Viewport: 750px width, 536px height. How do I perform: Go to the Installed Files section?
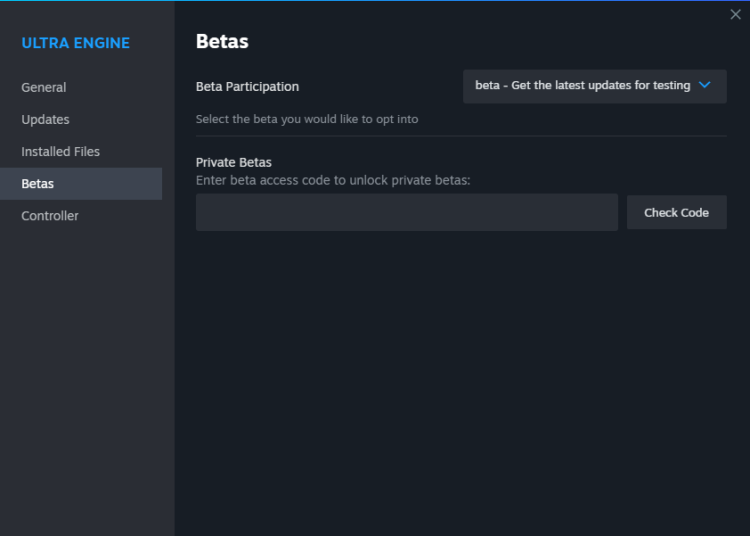click(x=61, y=152)
